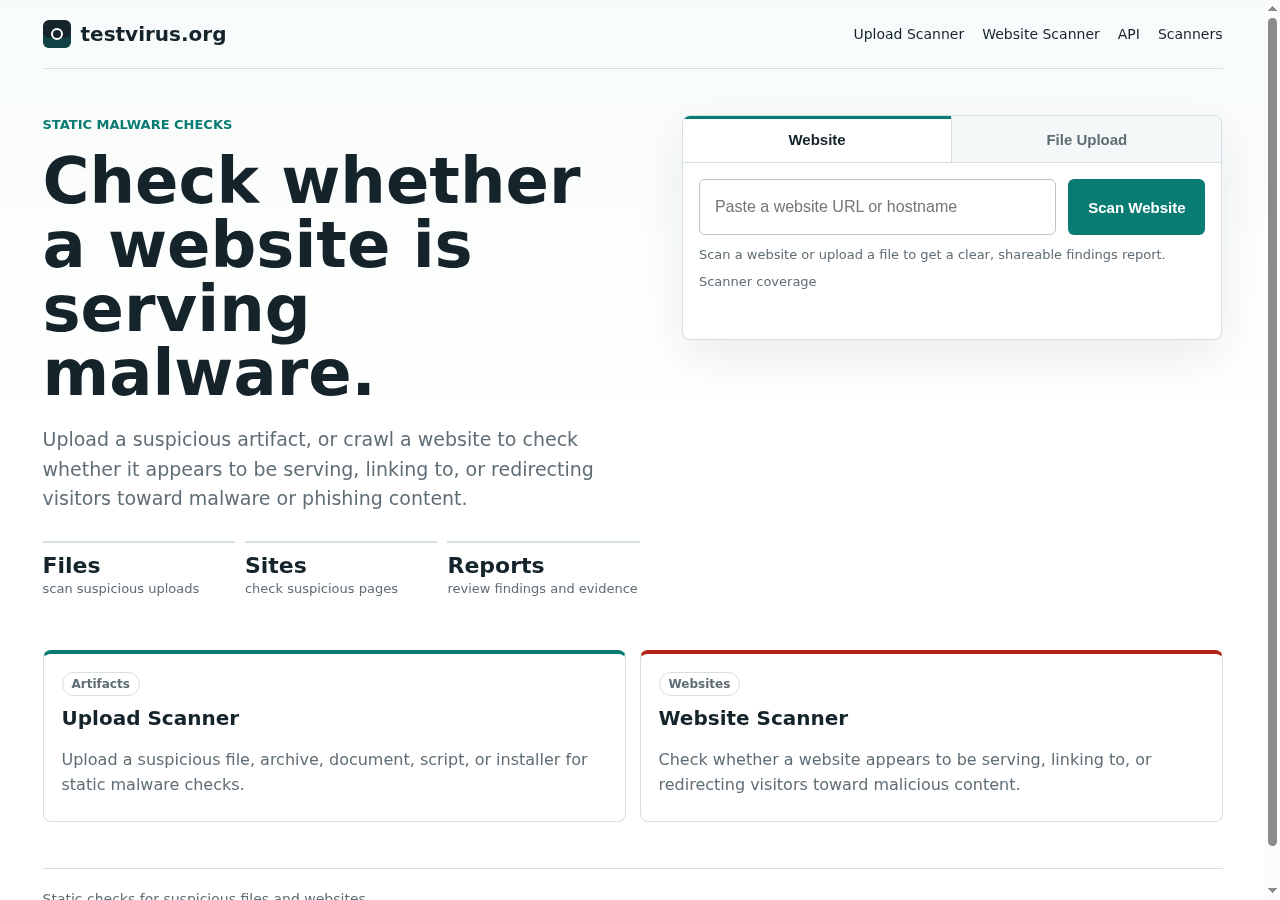This screenshot has width=1280, height=900.
Task: Click 'review findings and evidence' caption
Action: click(x=542, y=589)
